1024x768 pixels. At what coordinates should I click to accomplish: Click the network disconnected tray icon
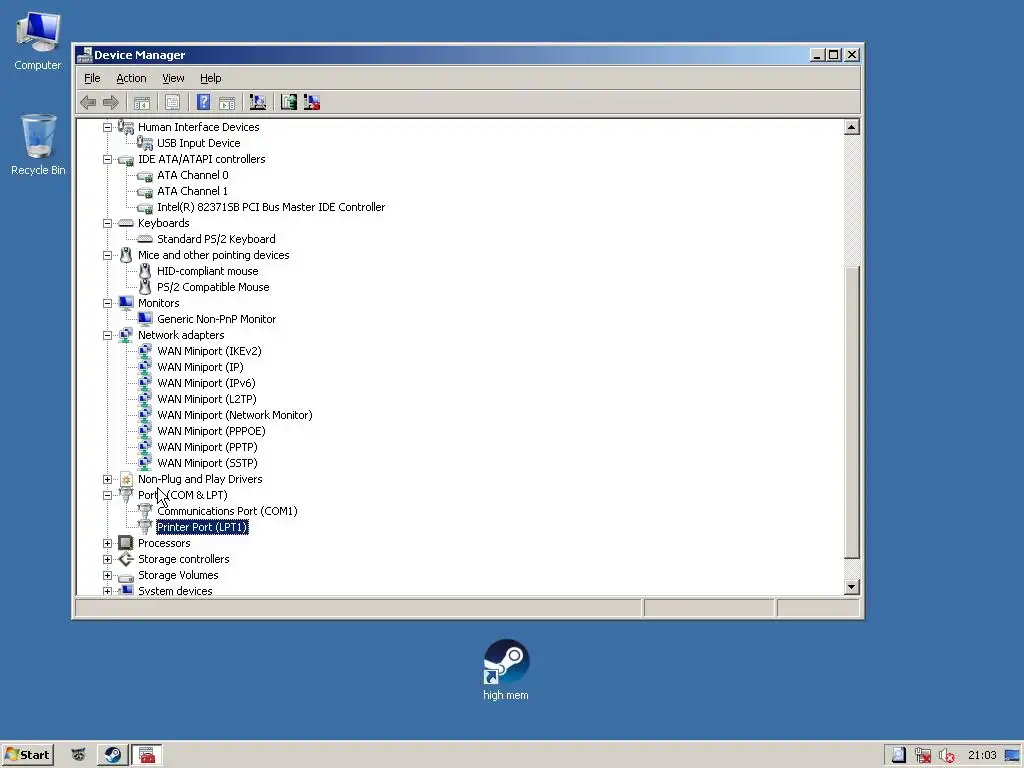(x=922, y=756)
